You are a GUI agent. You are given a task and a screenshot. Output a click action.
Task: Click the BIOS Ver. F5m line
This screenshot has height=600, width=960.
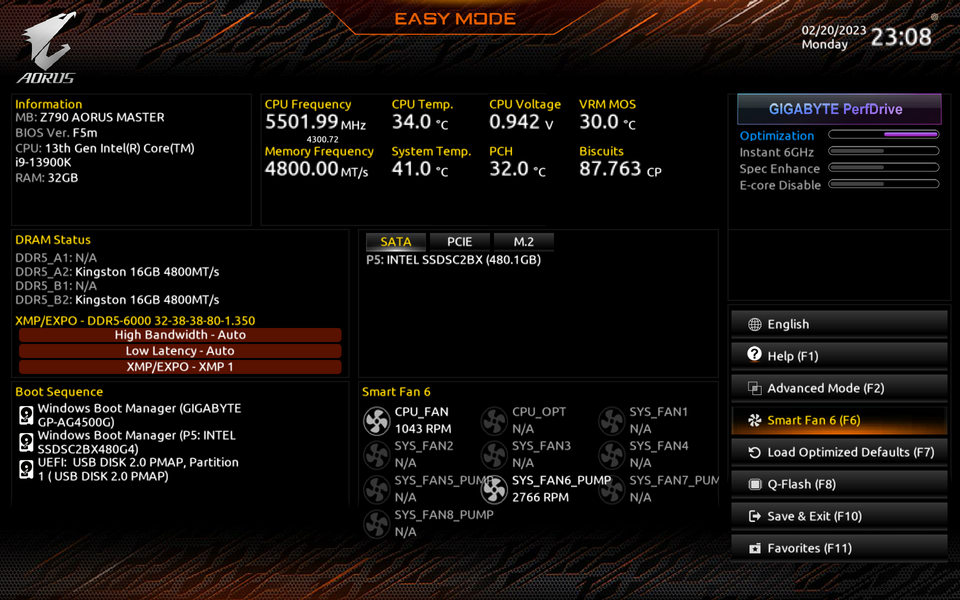56,133
